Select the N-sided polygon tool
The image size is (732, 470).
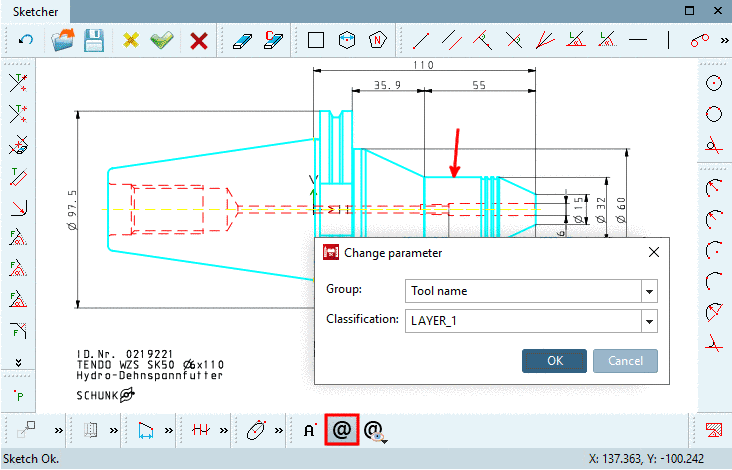[x=378, y=40]
